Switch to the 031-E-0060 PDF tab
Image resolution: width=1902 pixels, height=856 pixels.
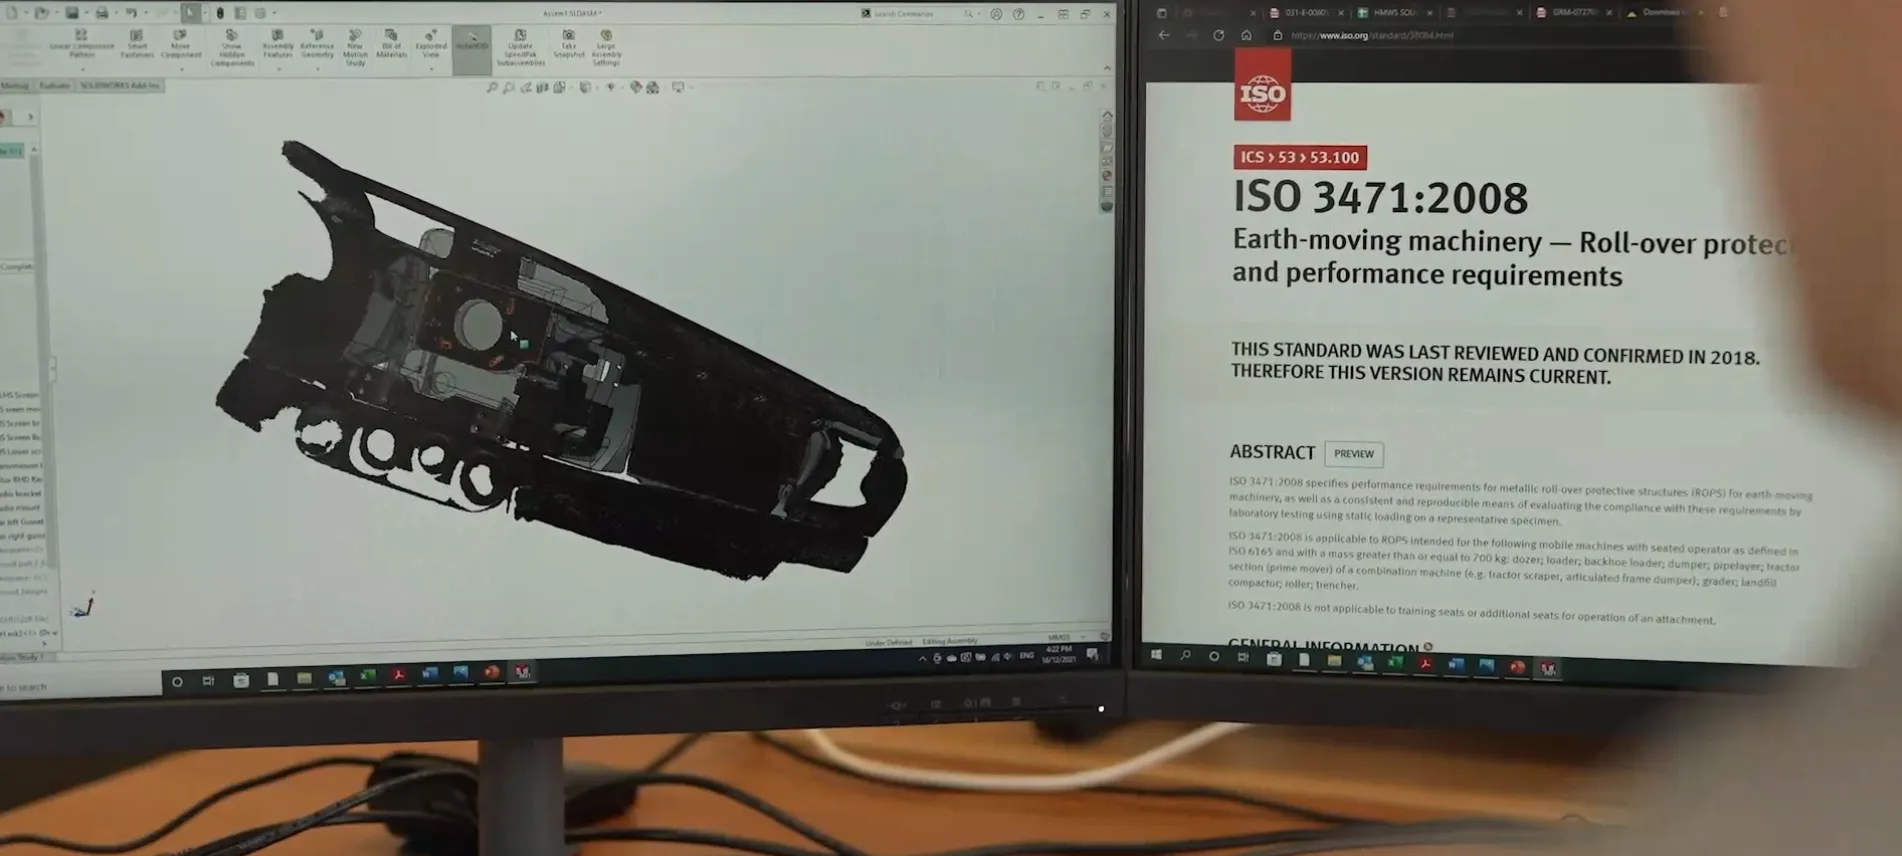coord(1306,13)
